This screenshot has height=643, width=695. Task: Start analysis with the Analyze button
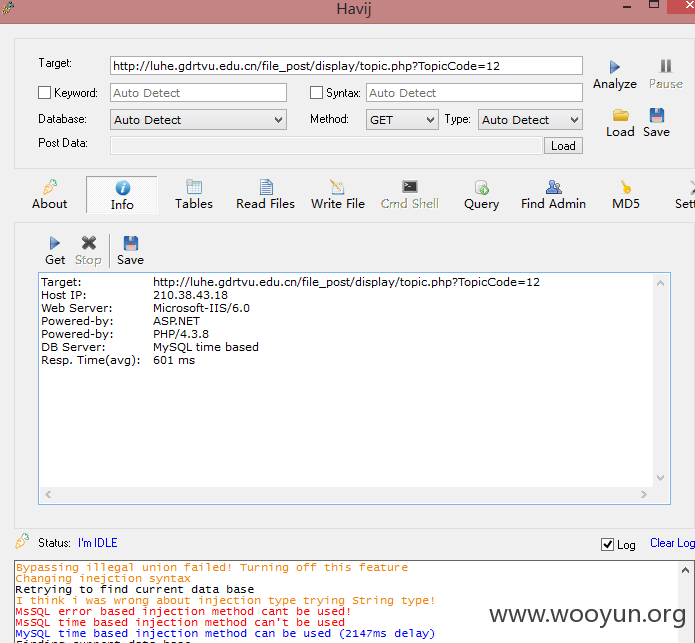[615, 75]
